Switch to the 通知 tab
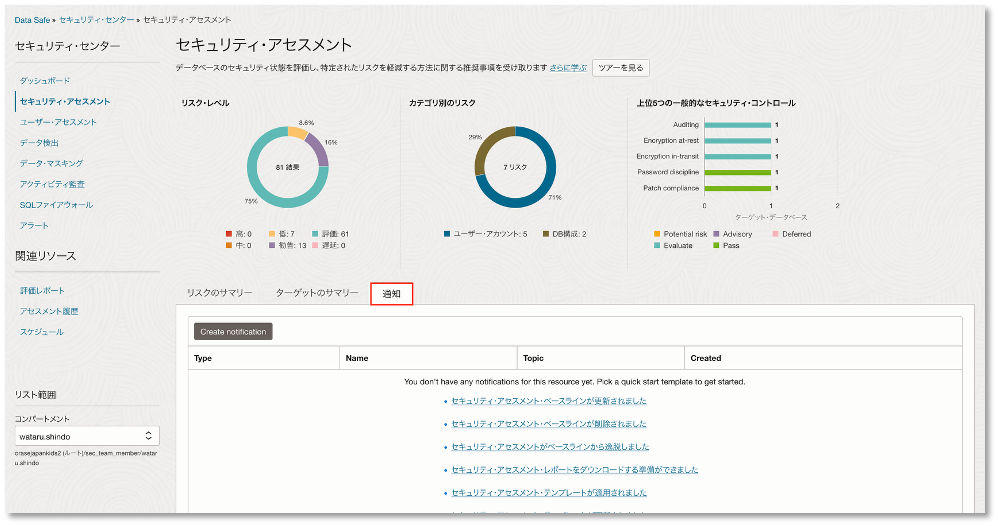This screenshot has width=998, height=526. point(391,293)
